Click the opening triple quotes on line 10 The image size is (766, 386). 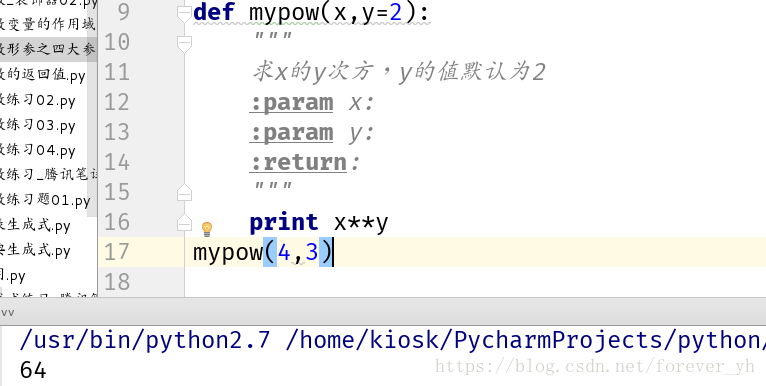click(x=273, y=37)
